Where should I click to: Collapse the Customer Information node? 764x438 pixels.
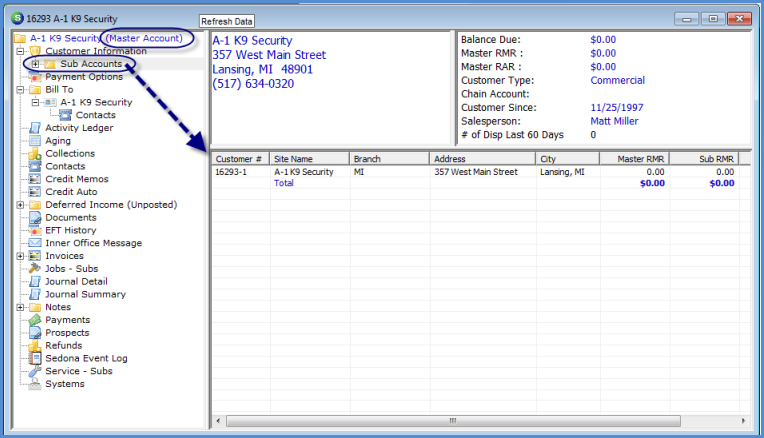(20, 51)
